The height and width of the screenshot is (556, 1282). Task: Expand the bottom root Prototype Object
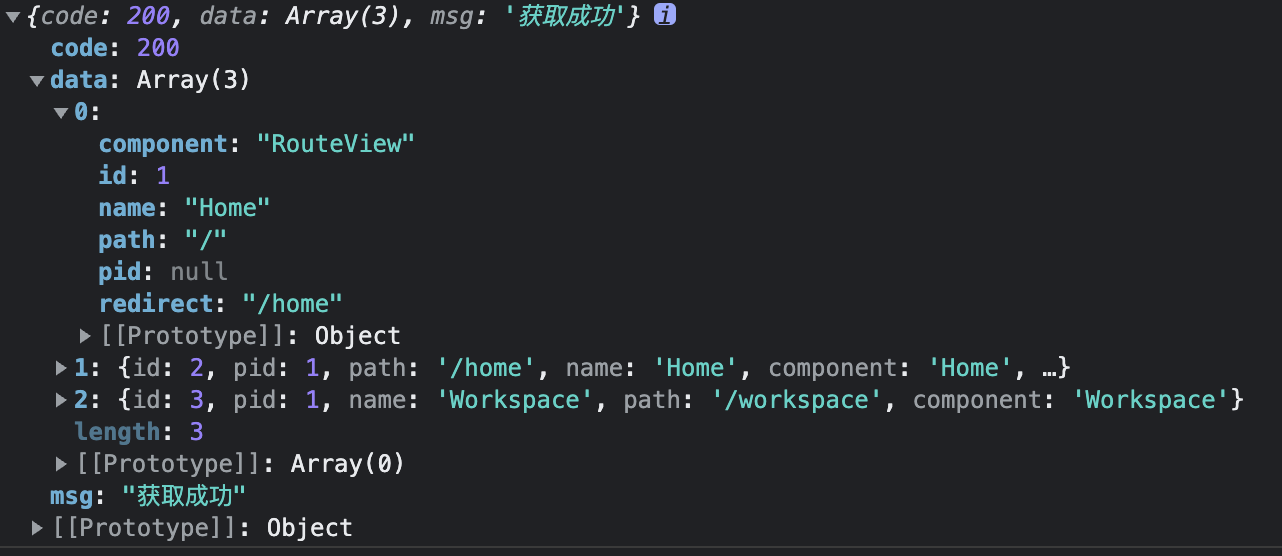pyautogui.click(x=38, y=528)
